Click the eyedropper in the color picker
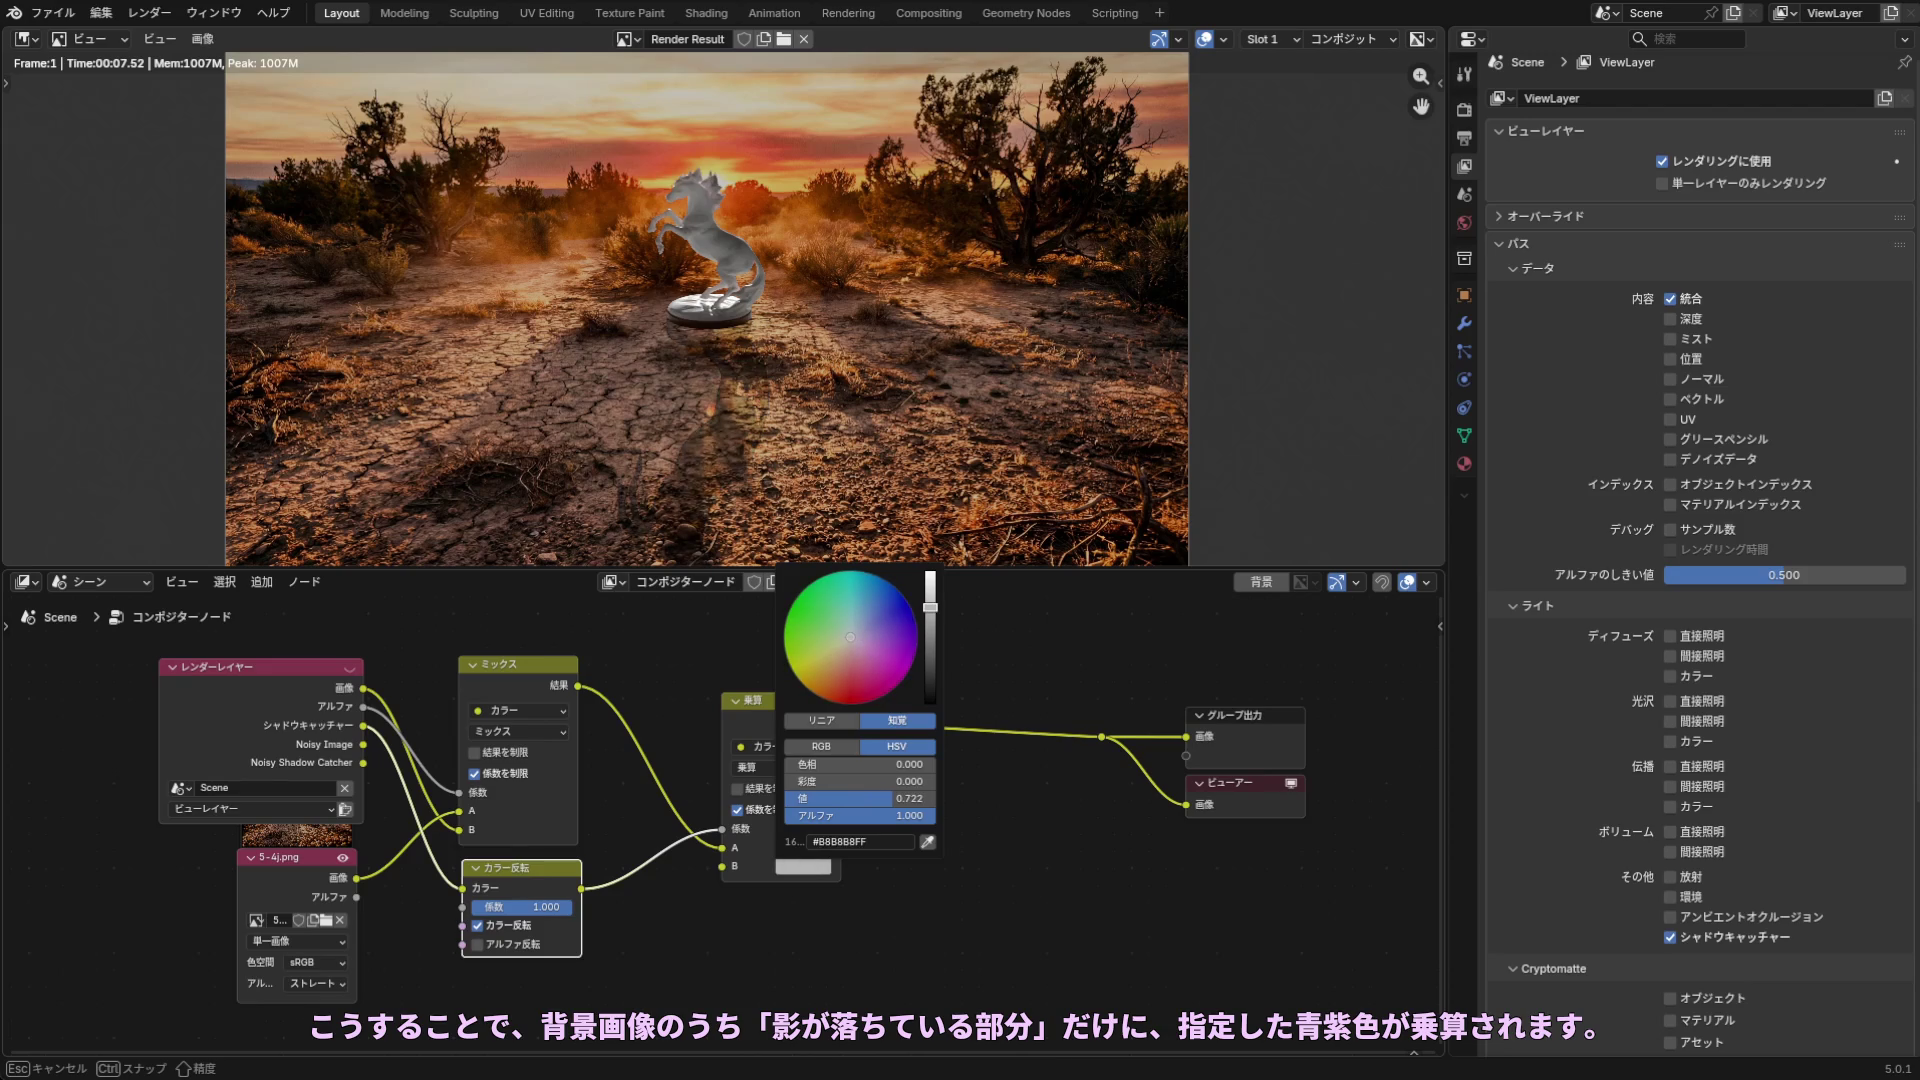 click(x=927, y=842)
